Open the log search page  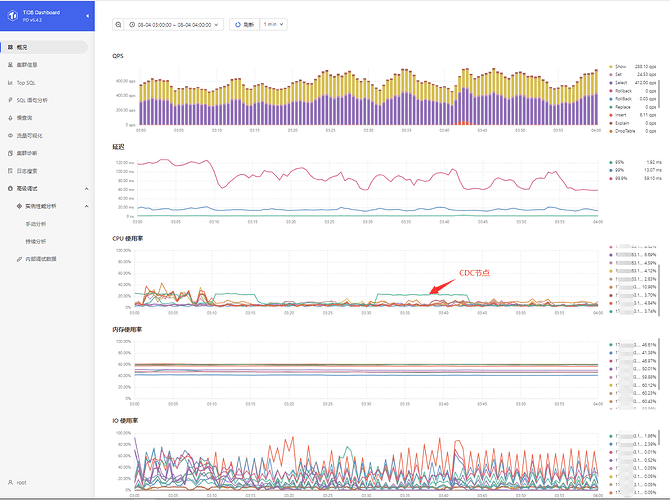click(27, 170)
